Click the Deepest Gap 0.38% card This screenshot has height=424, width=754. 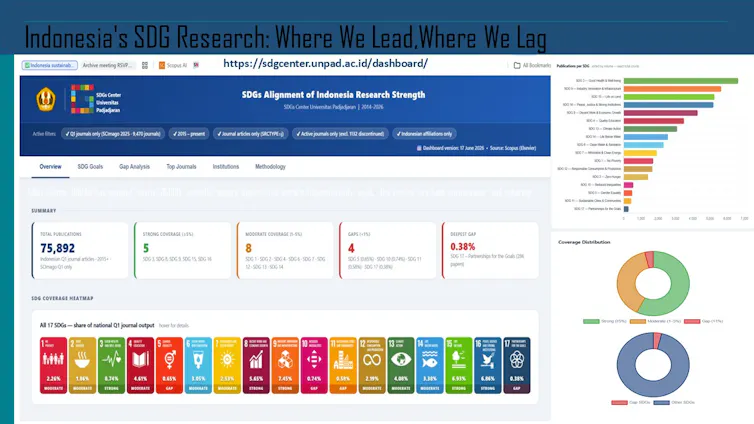[x=490, y=250]
